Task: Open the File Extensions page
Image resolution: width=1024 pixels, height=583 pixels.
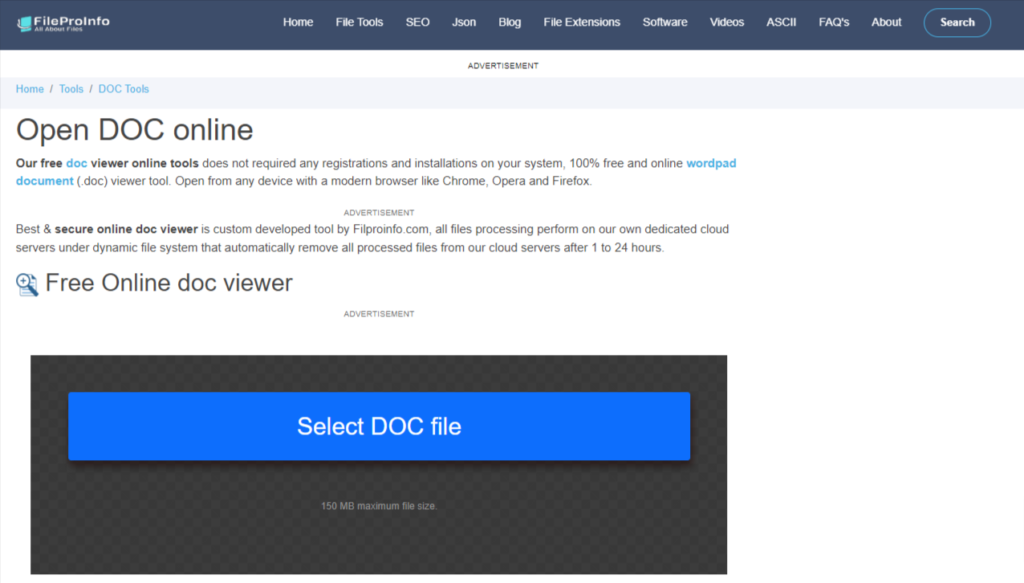Action: click(581, 21)
